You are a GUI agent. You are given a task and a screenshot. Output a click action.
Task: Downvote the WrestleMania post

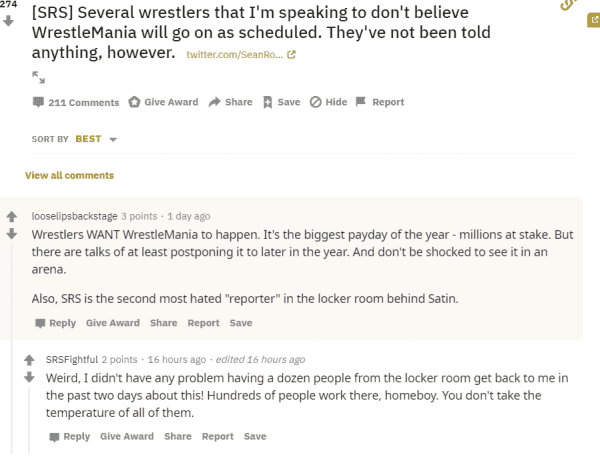click(9, 20)
